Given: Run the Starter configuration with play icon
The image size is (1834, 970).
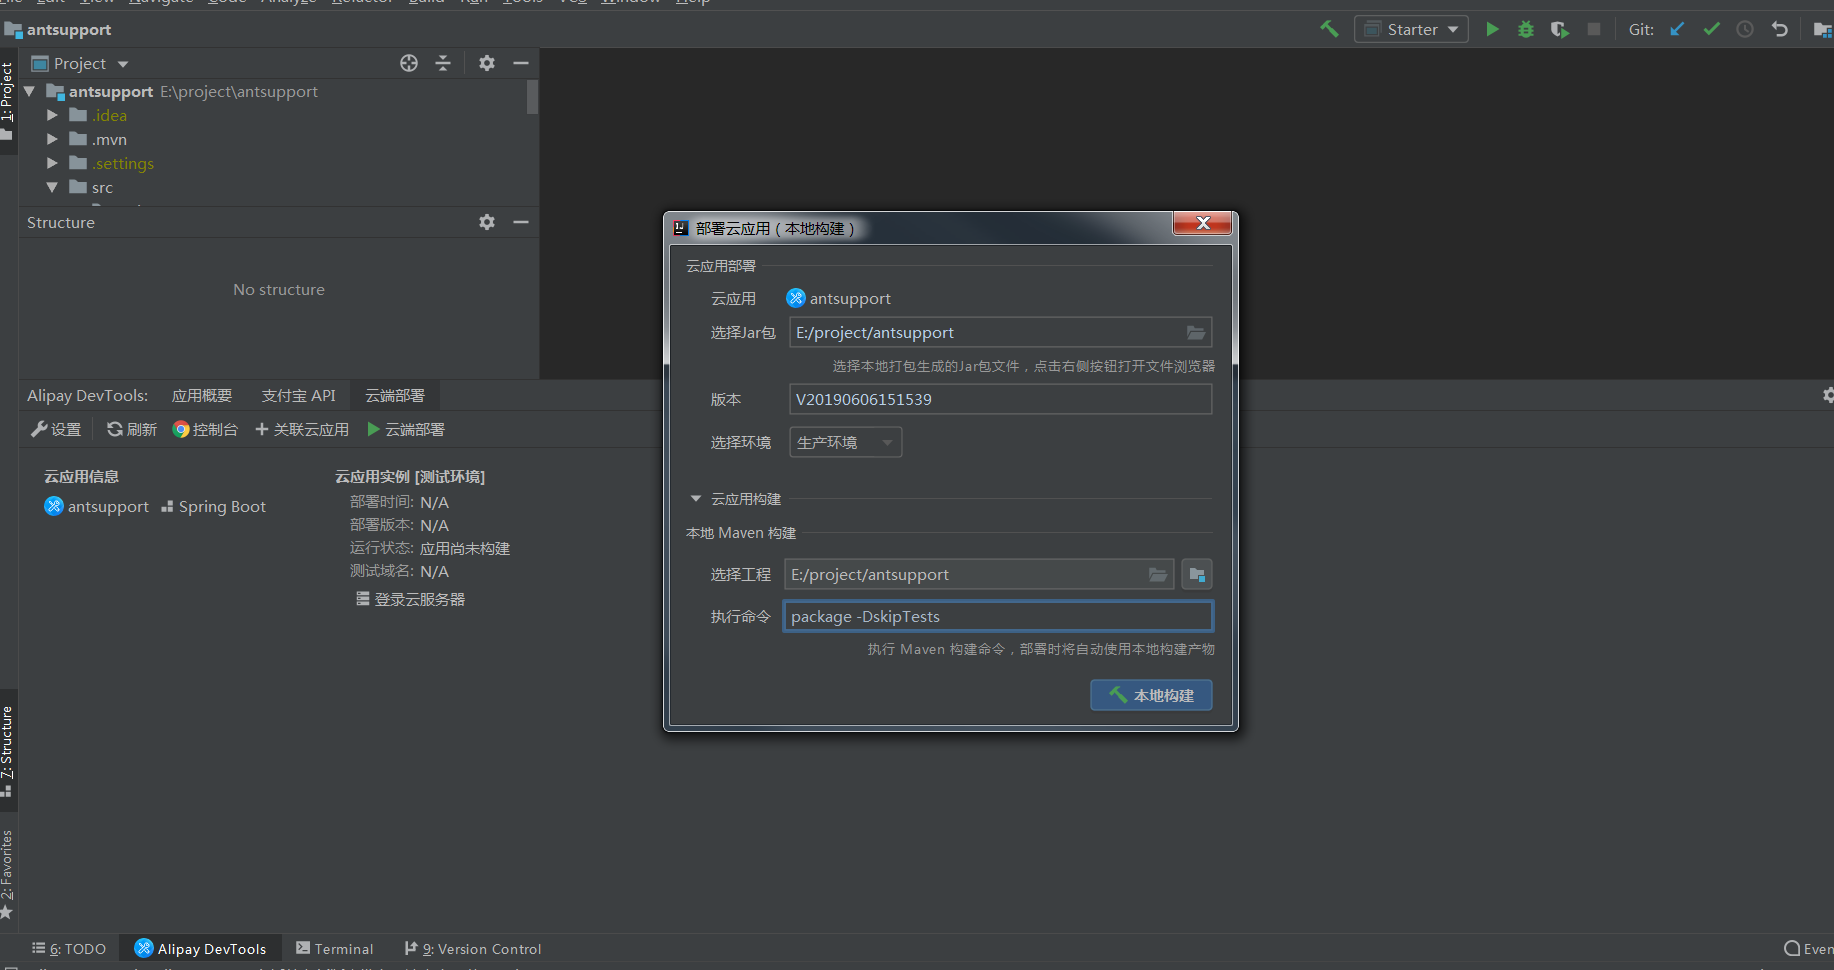Looking at the screenshot, I should tap(1492, 29).
